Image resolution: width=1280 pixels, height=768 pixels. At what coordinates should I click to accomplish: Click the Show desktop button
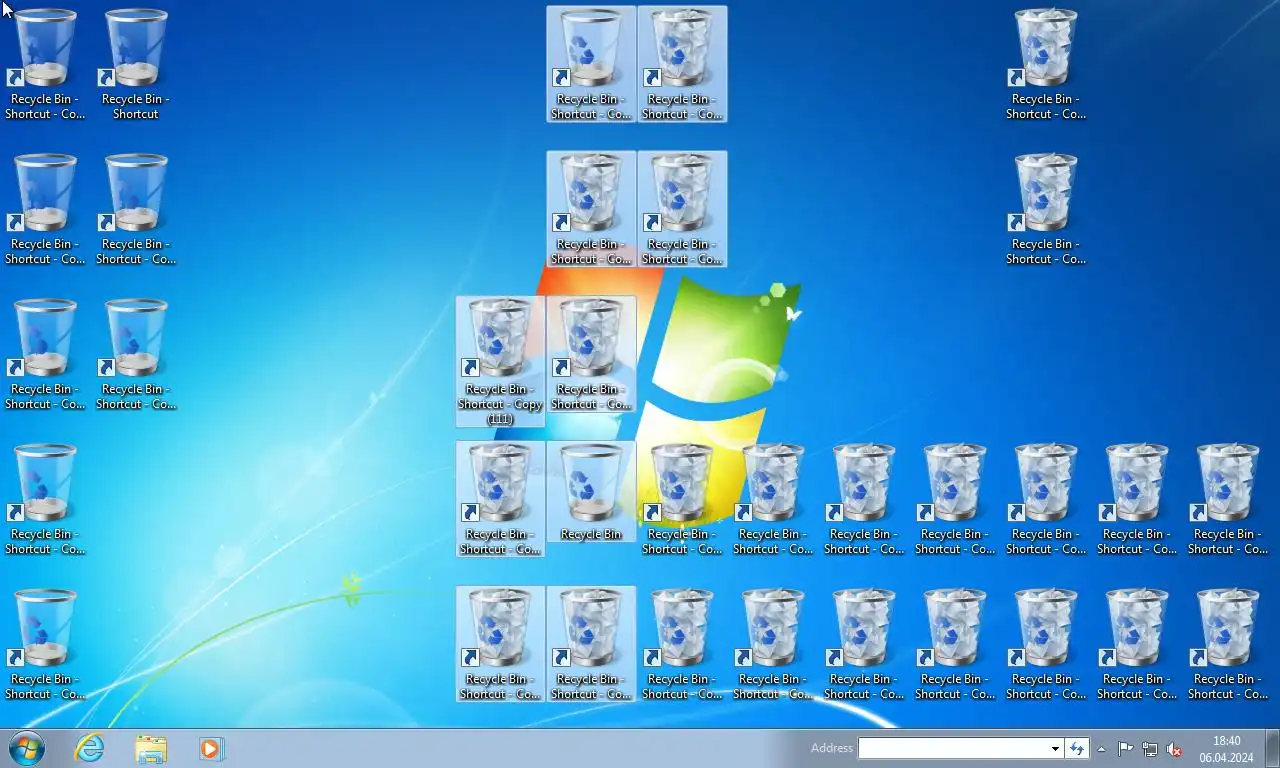pos(1272,748)
